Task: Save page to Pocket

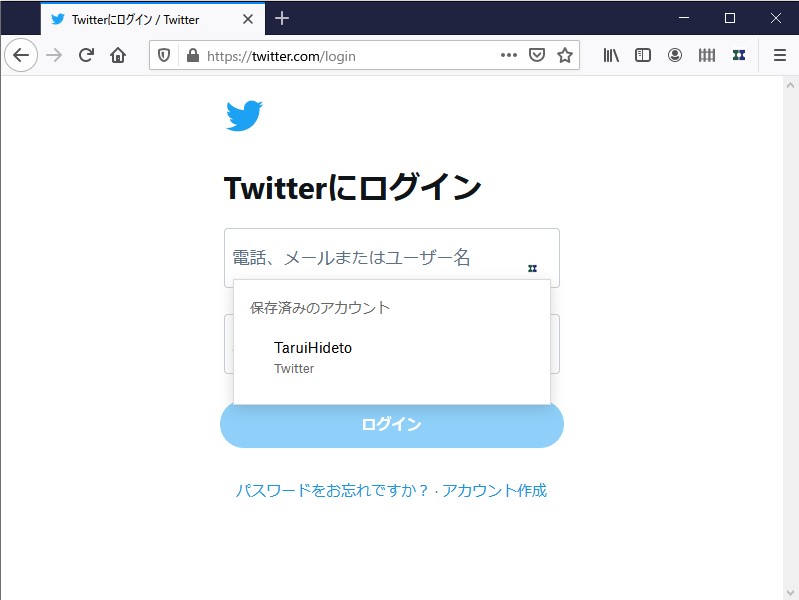Action: [537, 55]
